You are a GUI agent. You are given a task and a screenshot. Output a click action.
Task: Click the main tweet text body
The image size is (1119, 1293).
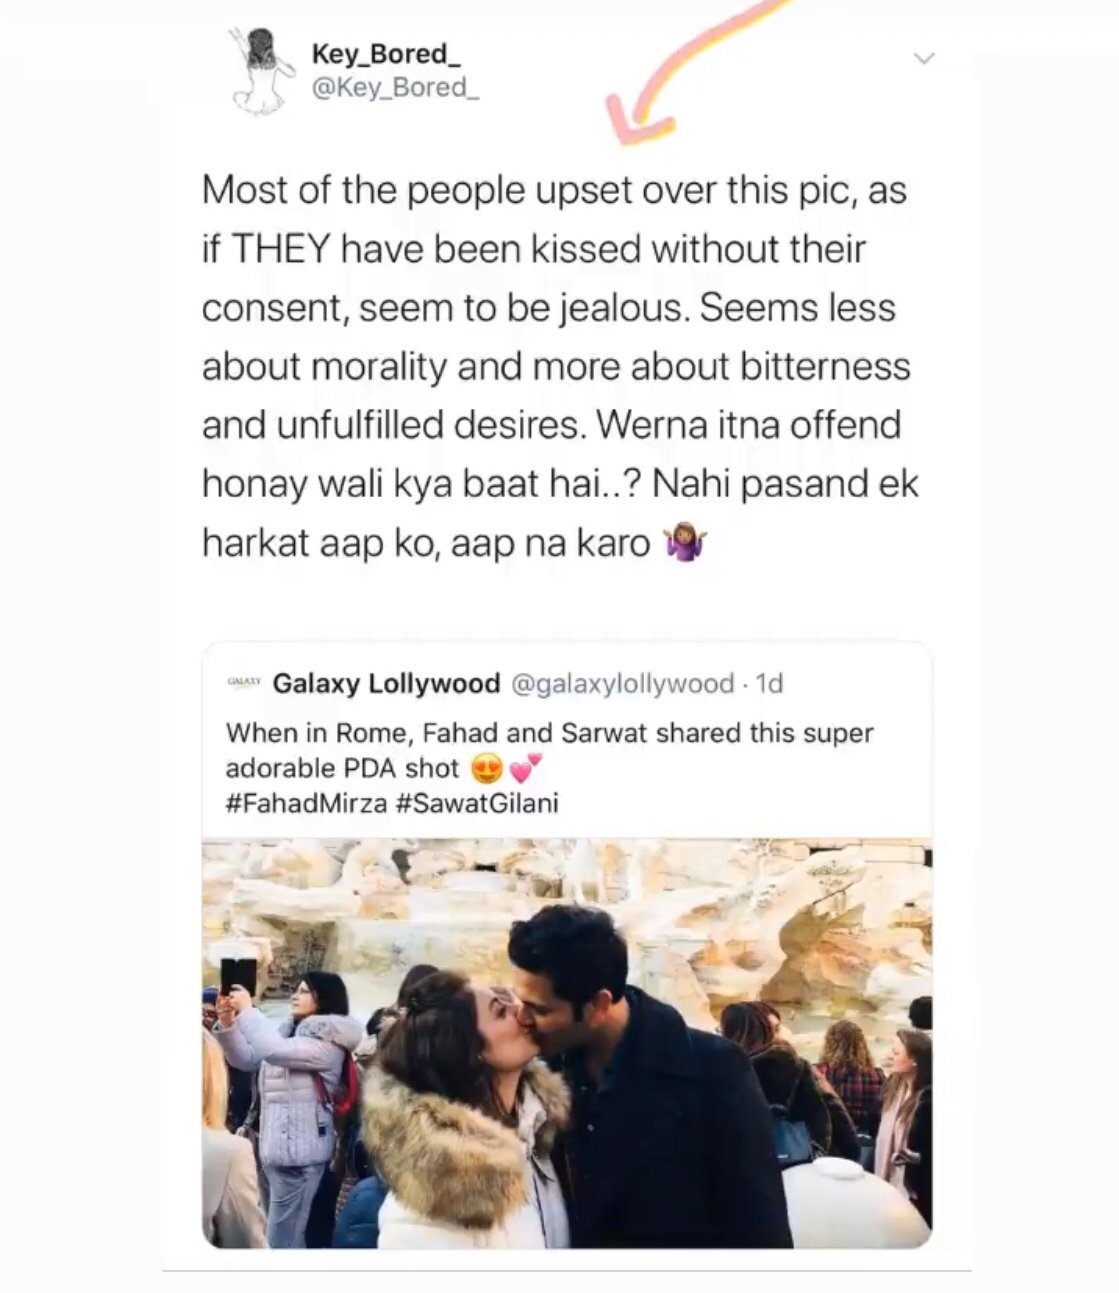click(x=559, y=366)
